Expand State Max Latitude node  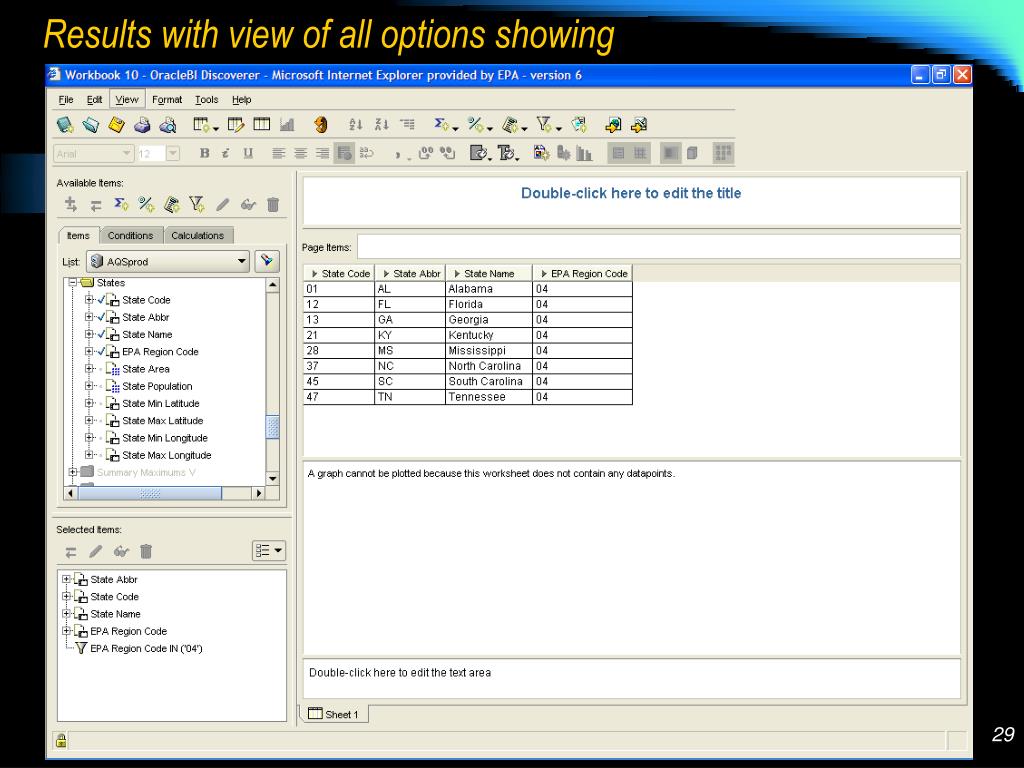click(x=89, y=421)
